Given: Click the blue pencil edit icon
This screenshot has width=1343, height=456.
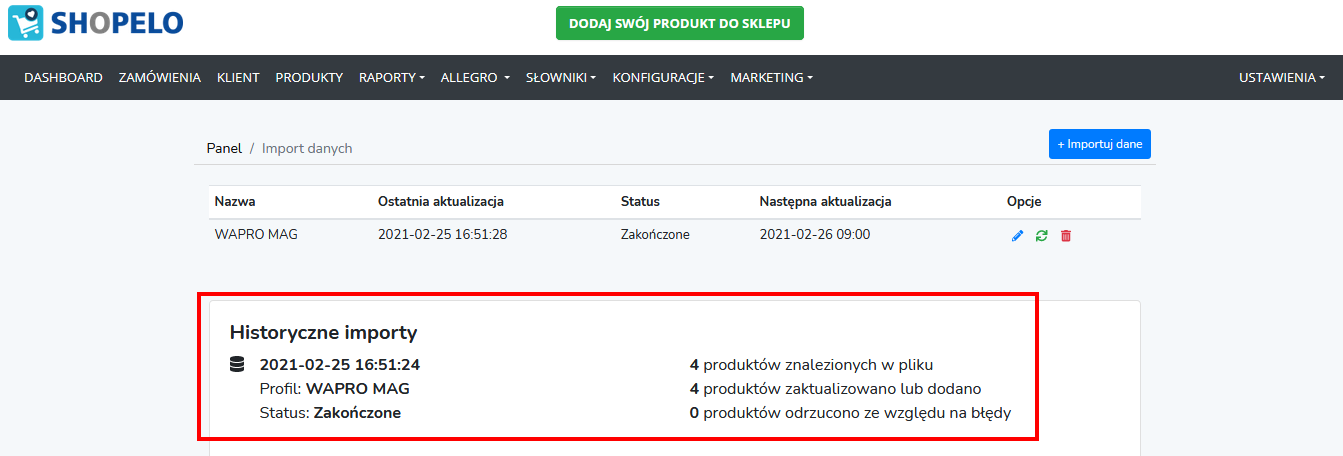Looking at the screenshot, I should coord(1017,236).
